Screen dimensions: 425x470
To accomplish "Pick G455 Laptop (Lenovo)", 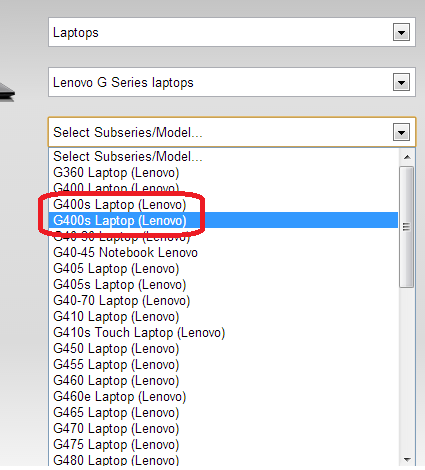I will pyautogui.click(x=223, y=364).
